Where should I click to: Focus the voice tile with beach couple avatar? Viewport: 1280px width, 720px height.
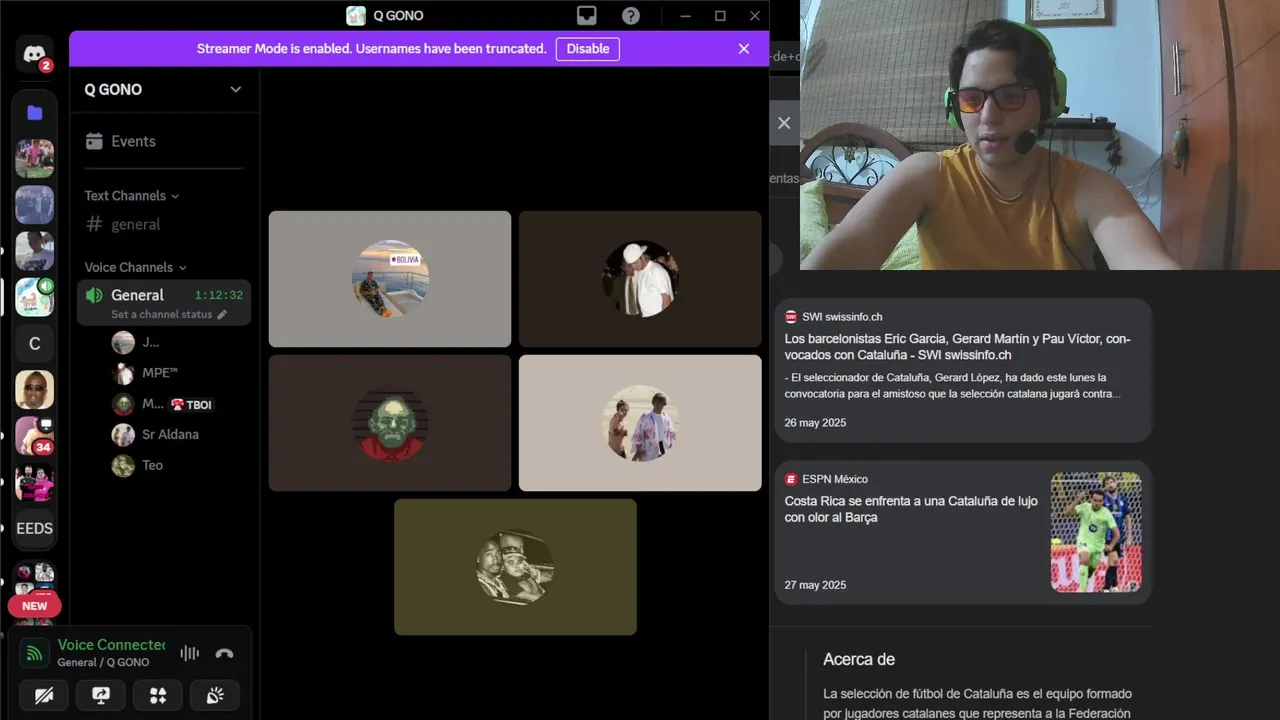(x=640, y=423)
